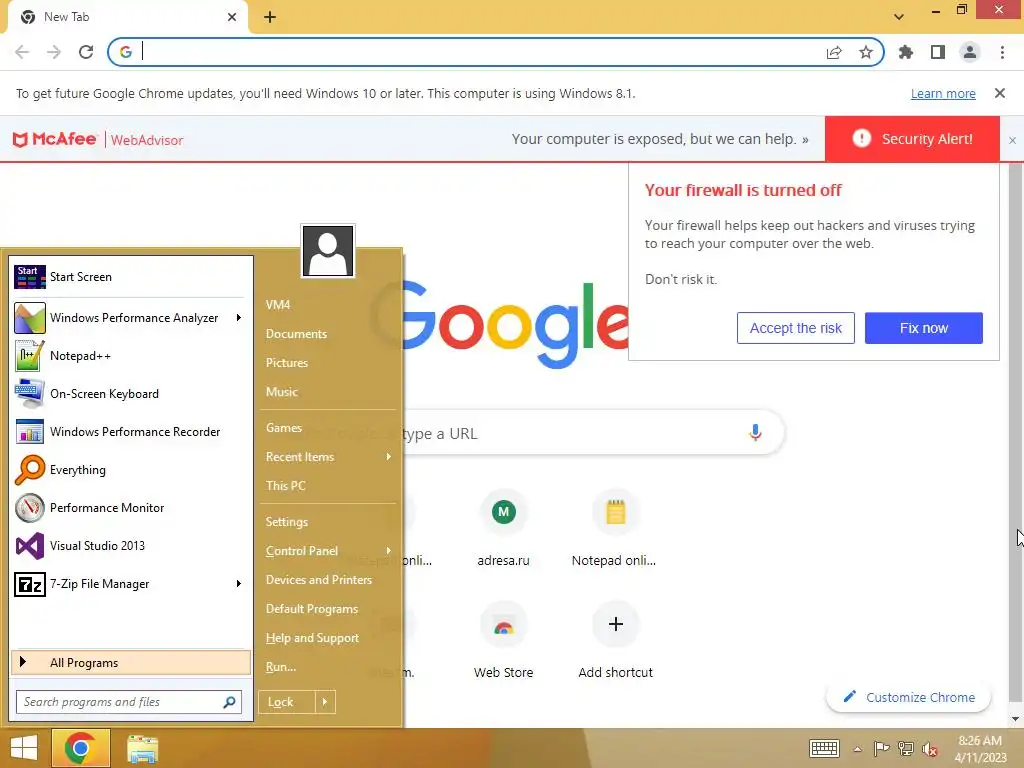Open Devices and Printers
This screenshot has height=768, width=1024.
(319, 580)
